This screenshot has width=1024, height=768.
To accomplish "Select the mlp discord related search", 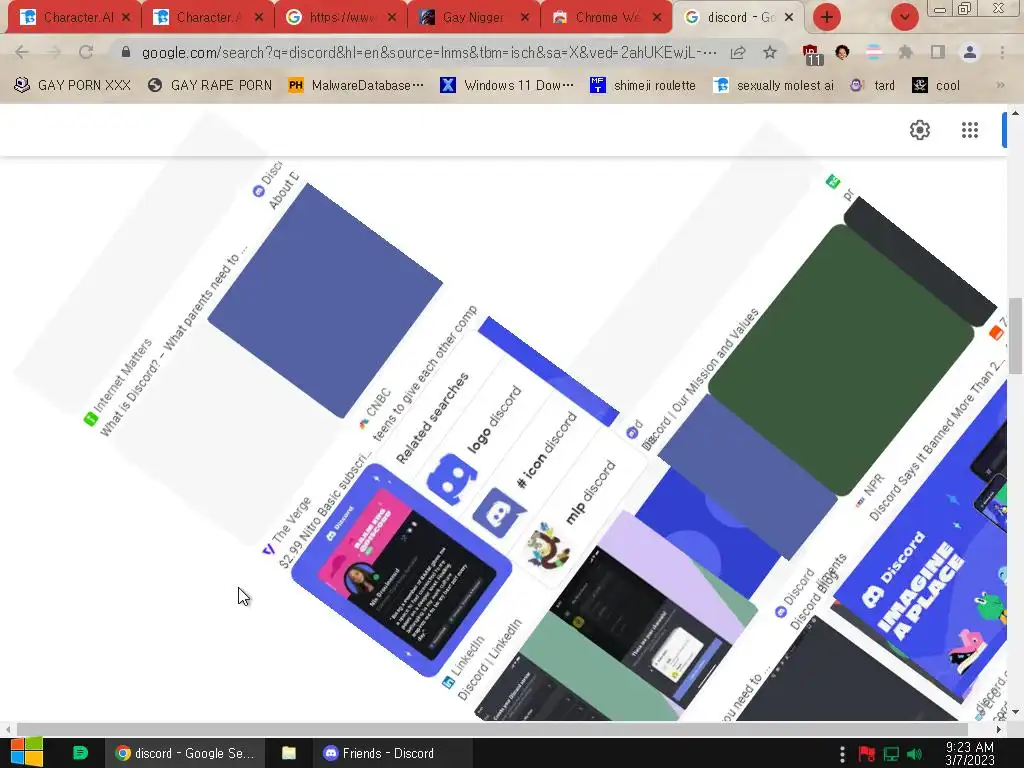I will click(x=569, y=516).
